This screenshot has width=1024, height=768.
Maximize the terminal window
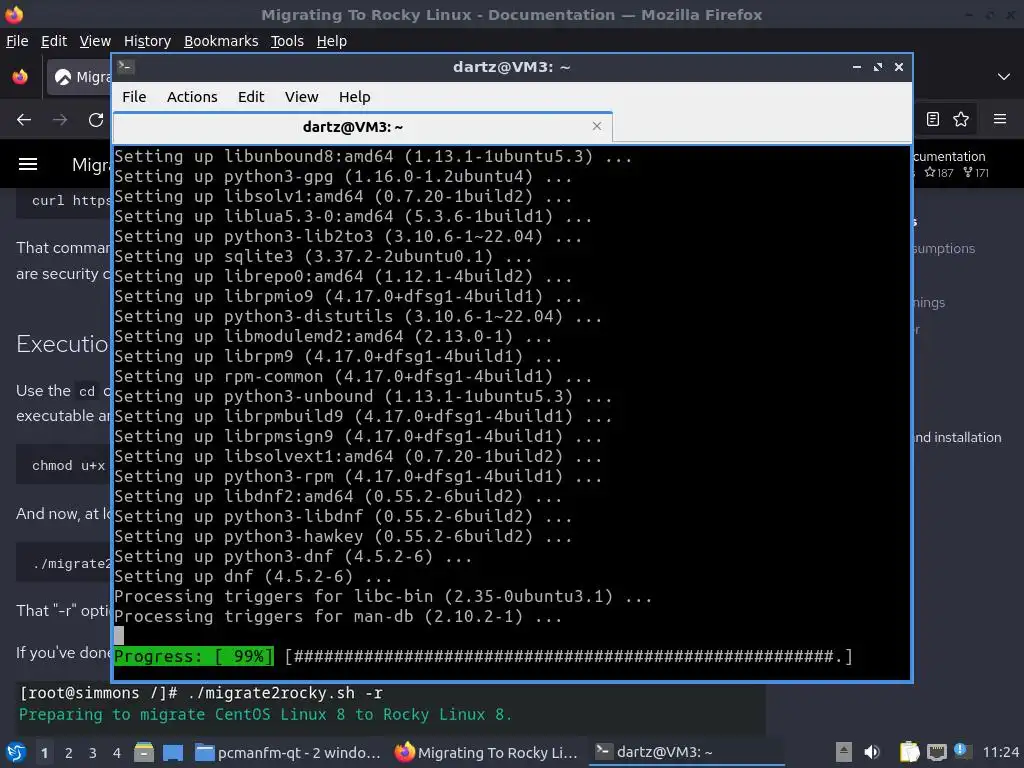878,67
